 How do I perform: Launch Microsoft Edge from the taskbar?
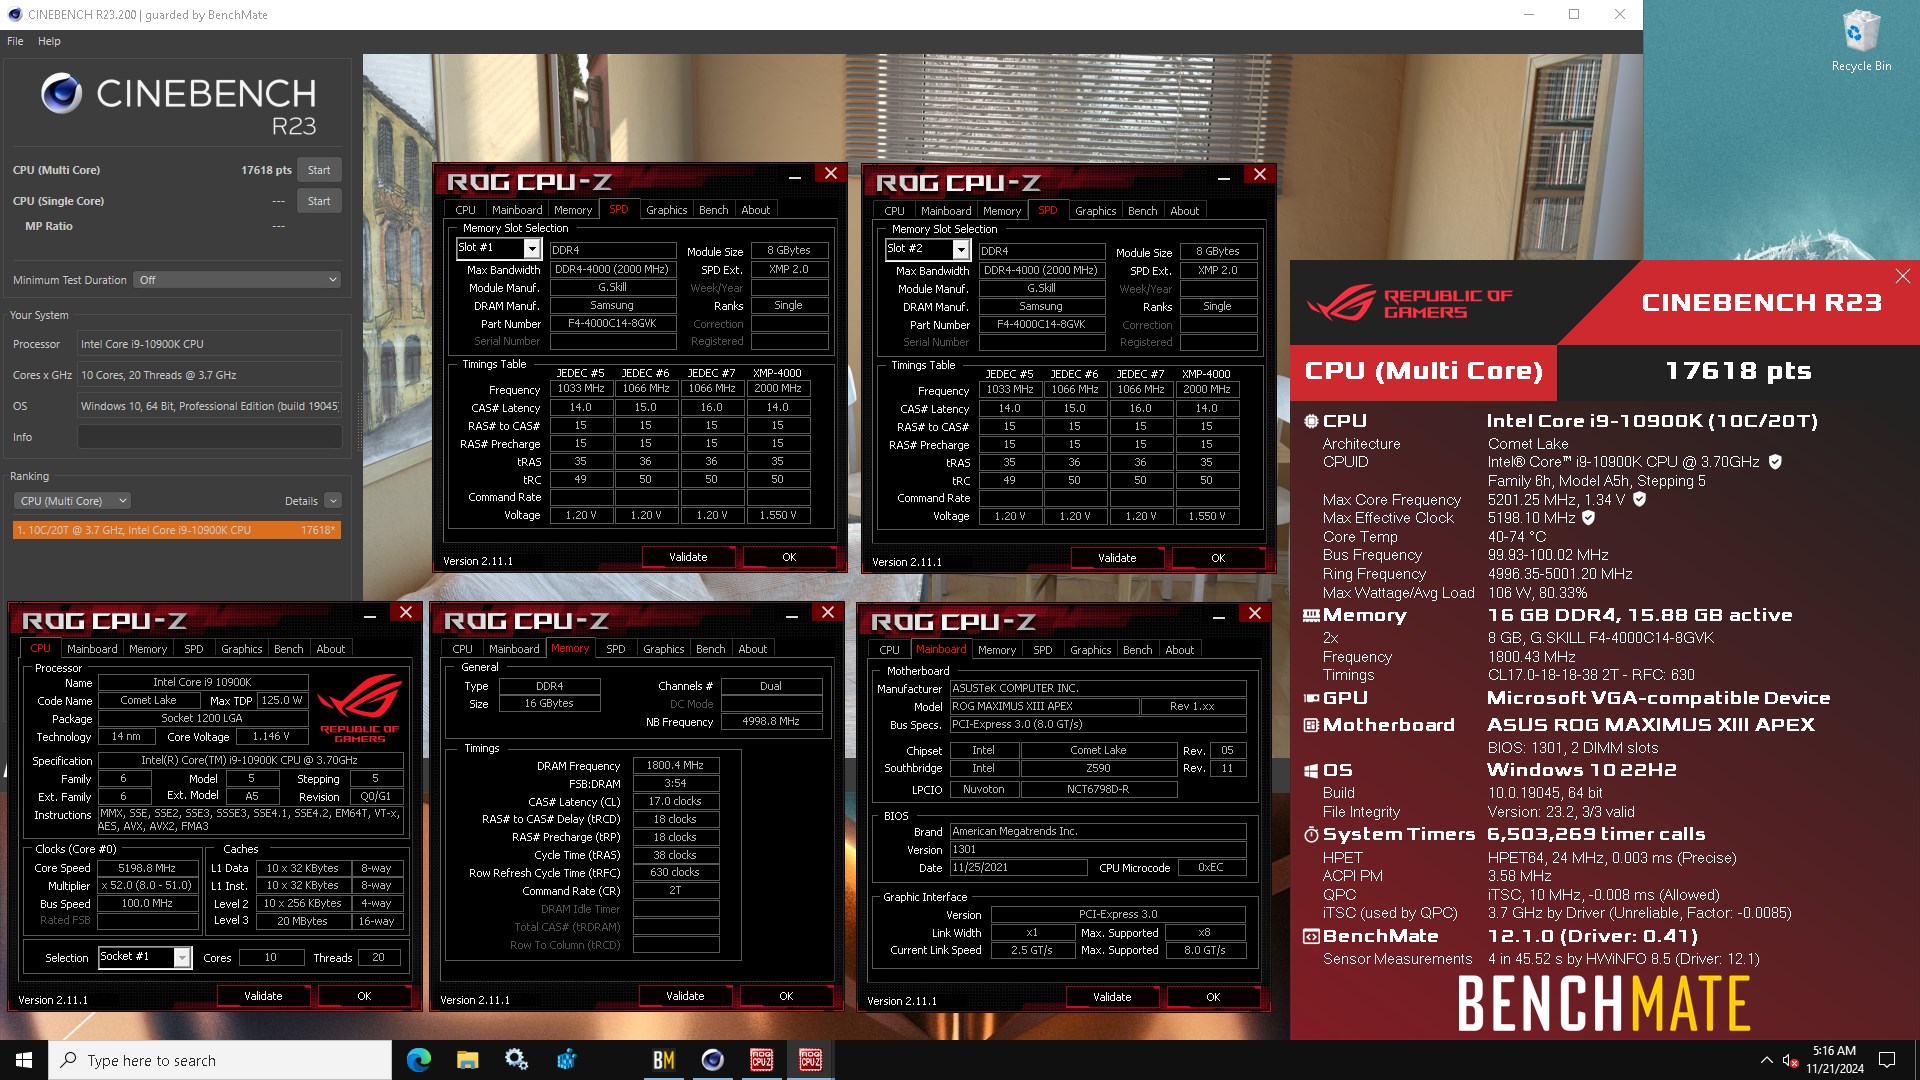[419, 1060]
